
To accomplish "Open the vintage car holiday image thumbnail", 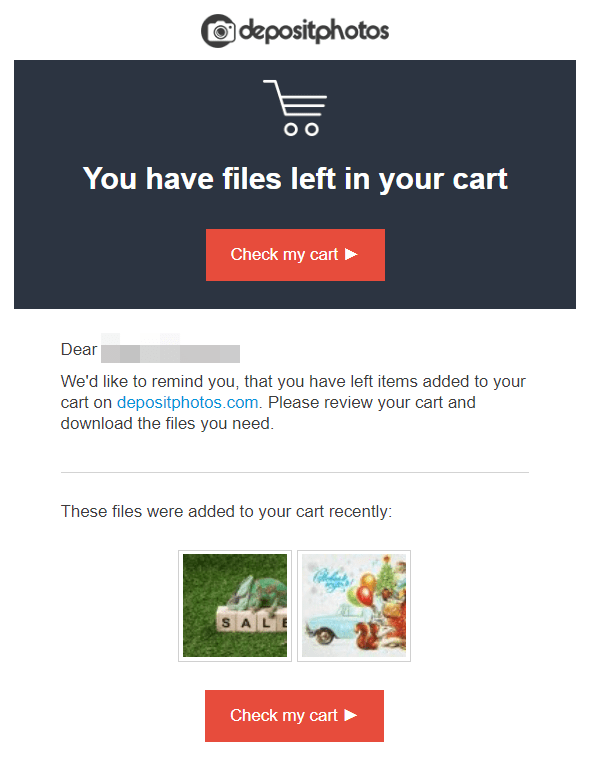I will [354, 605].
